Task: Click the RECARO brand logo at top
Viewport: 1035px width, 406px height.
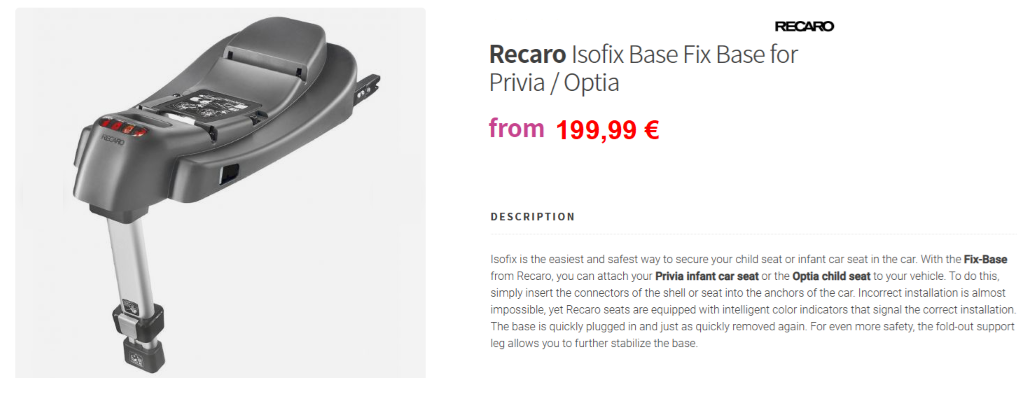Action: pos(804,26)
